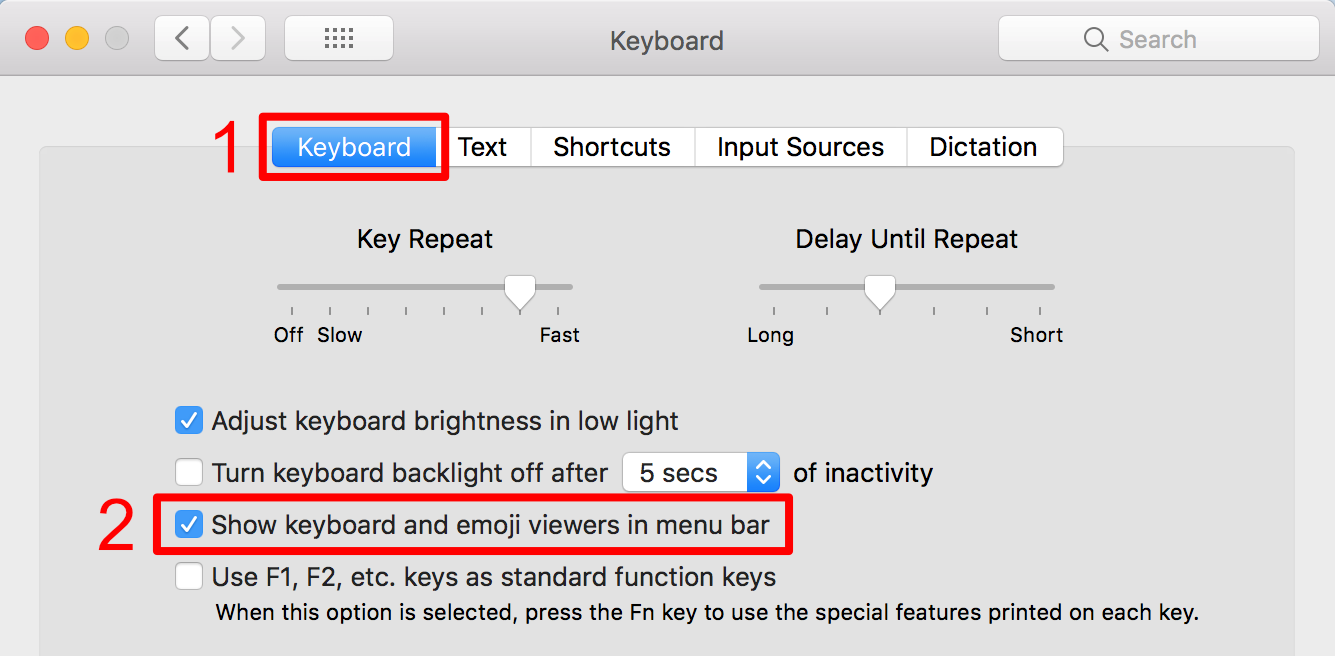Click the Key Repeat slider knob
The height and width of the screenshot is (656, 1335).
click(519, 291)
